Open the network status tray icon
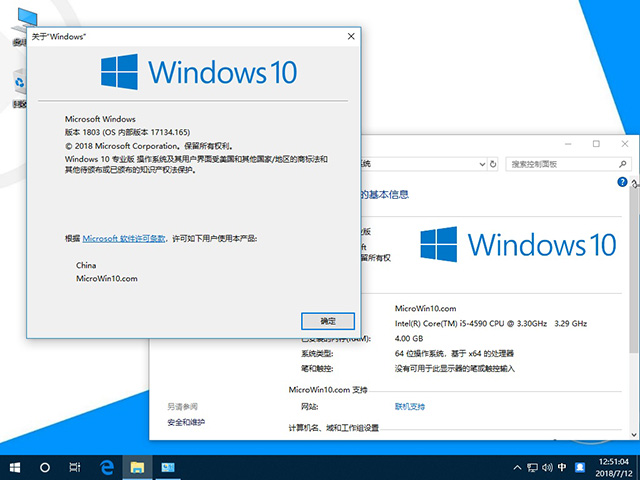The image size is (640, 480). (x=532, y=467)
